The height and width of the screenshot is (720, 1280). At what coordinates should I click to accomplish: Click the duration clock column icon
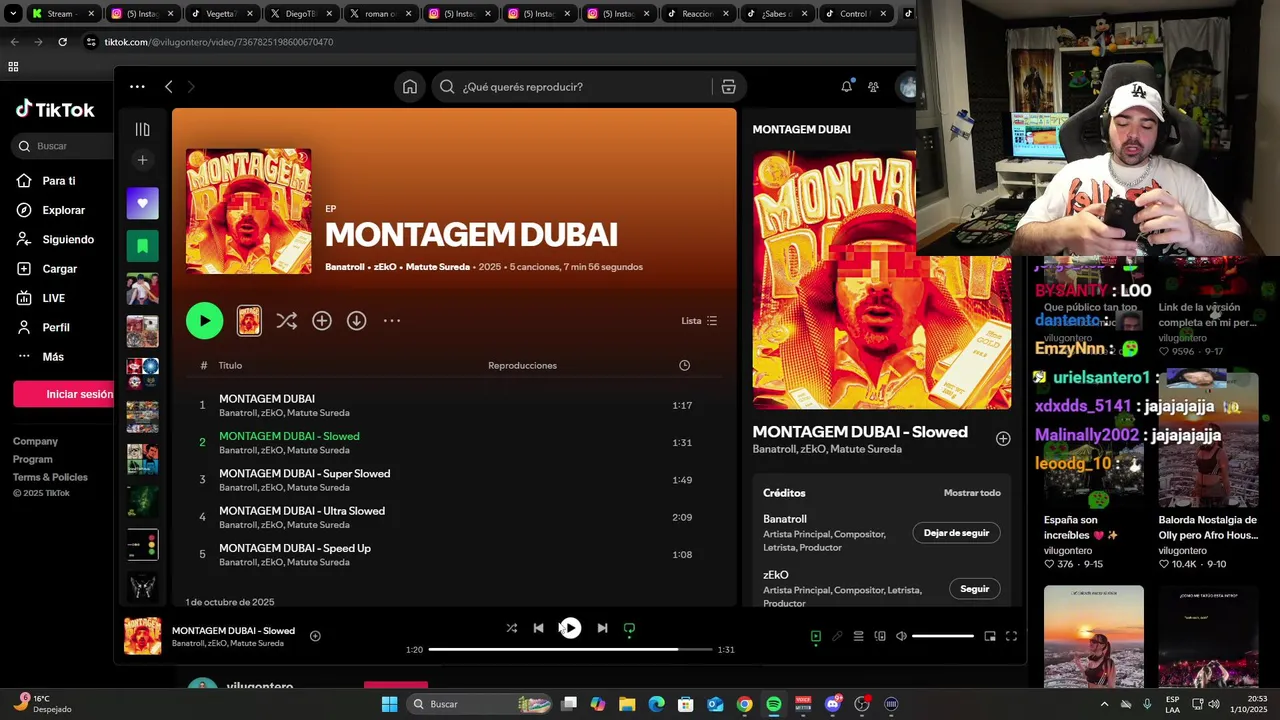coord(684,366)
